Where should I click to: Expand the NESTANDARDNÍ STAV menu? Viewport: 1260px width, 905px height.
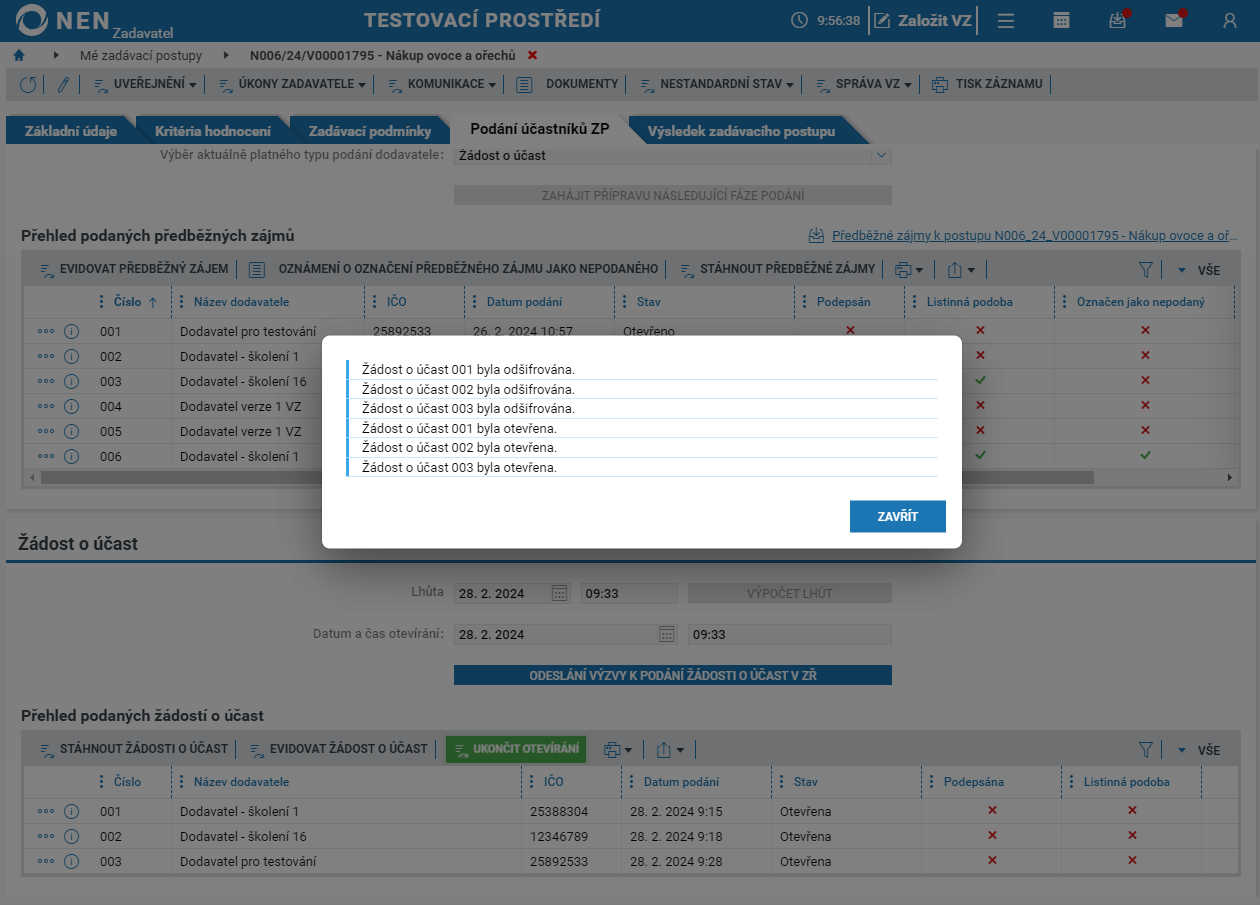click(716, 84)
